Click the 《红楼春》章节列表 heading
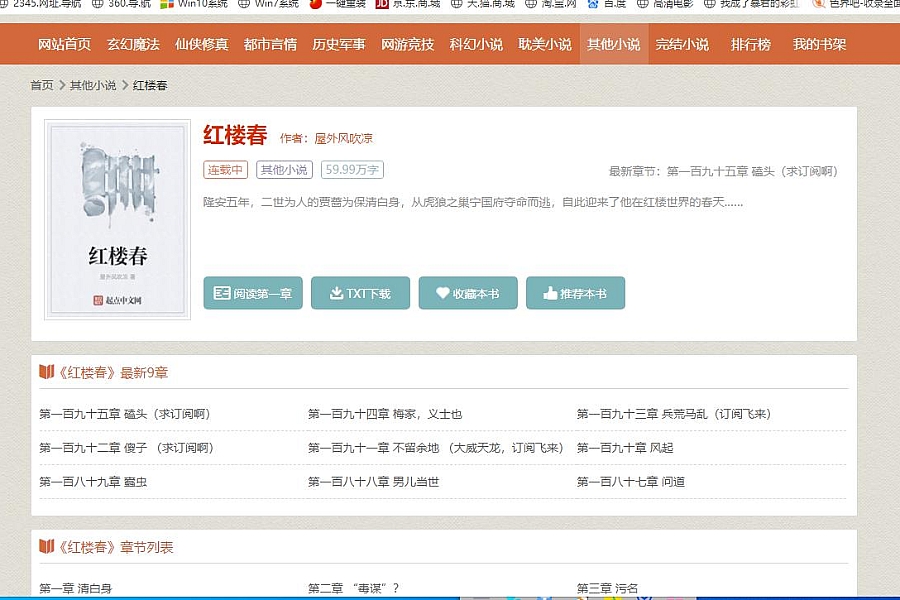900x600 pixels. pos(115,547)
